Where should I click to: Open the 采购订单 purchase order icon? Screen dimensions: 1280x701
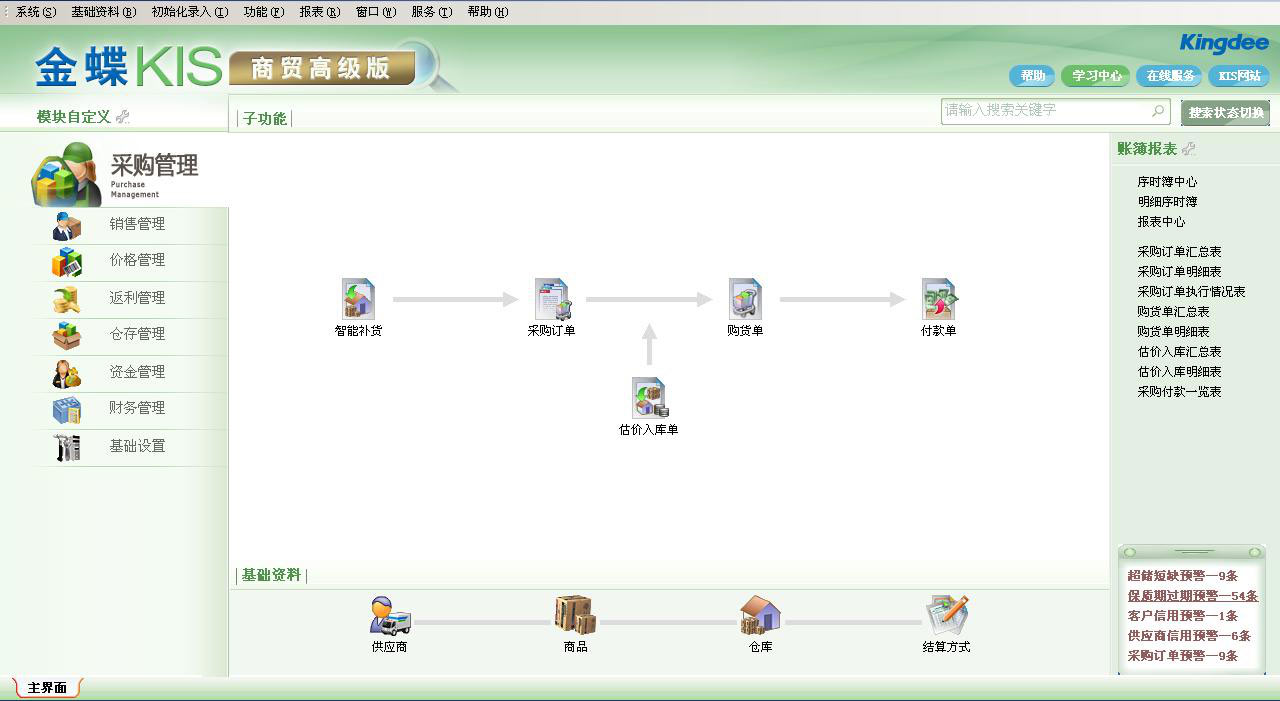[552, 299]
